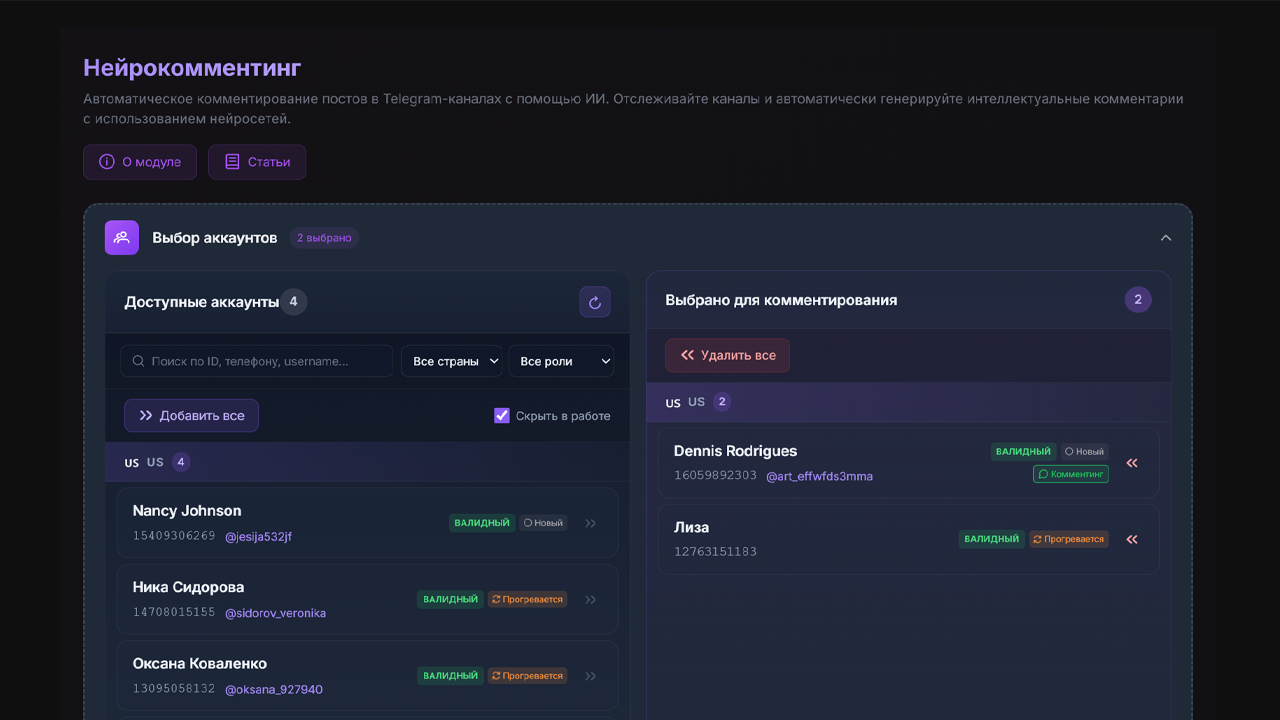
Task: Click the account selection users icon
Action: [x=122, y=238]
